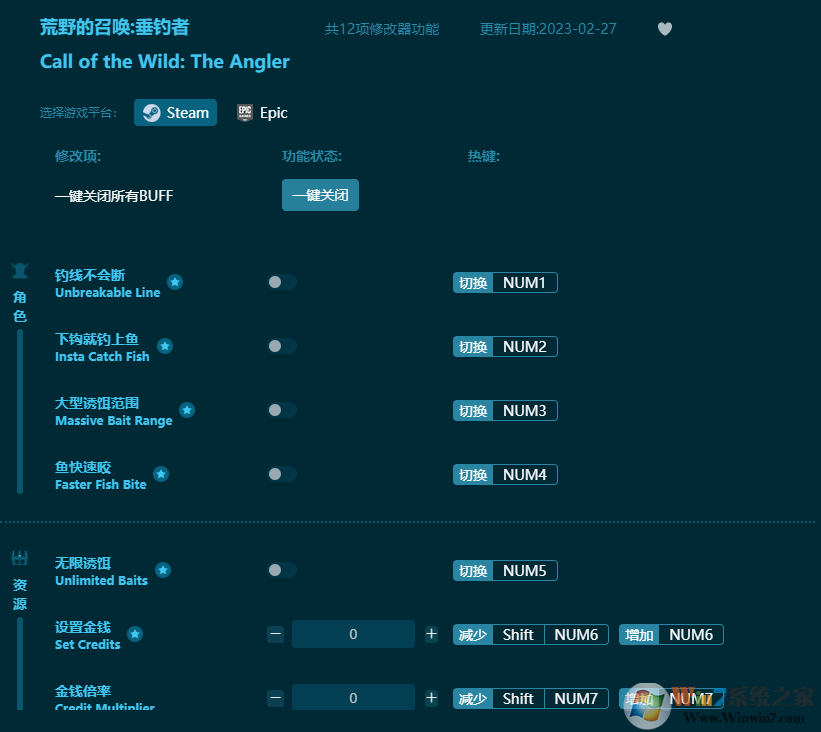Click the 角色 character section icon

20,271
